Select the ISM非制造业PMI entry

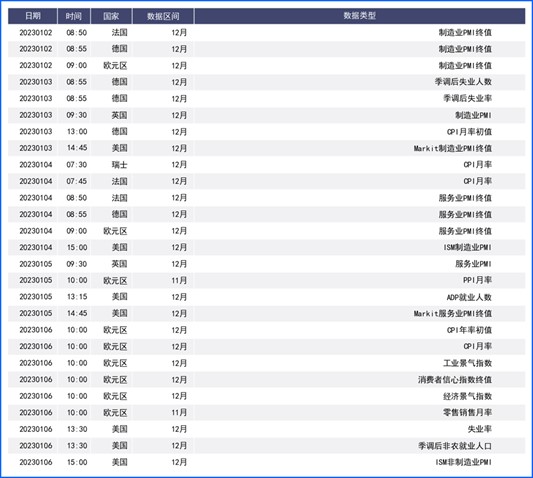(x=463, y=462)
